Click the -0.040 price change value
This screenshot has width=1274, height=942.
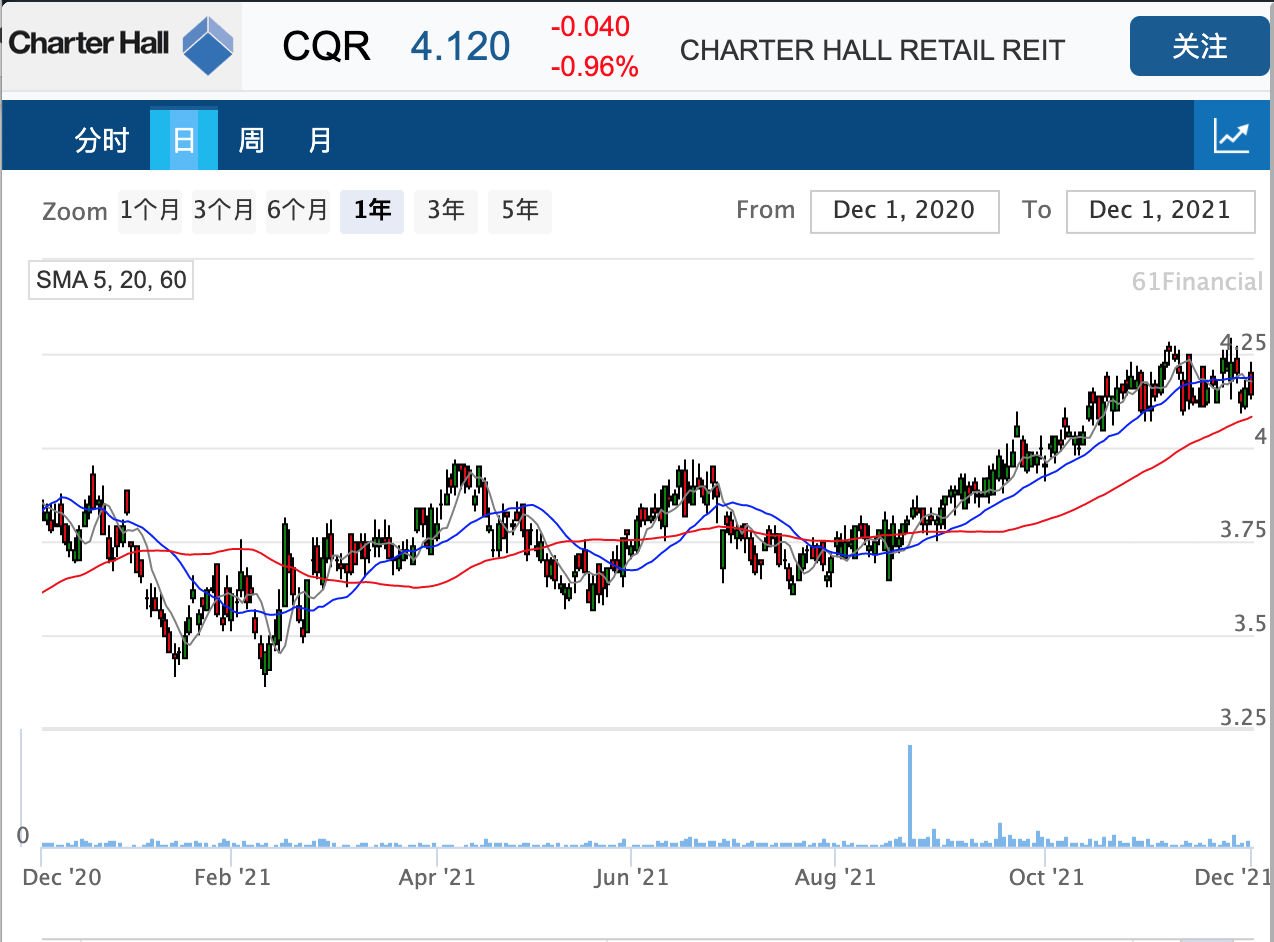point(590,26)
